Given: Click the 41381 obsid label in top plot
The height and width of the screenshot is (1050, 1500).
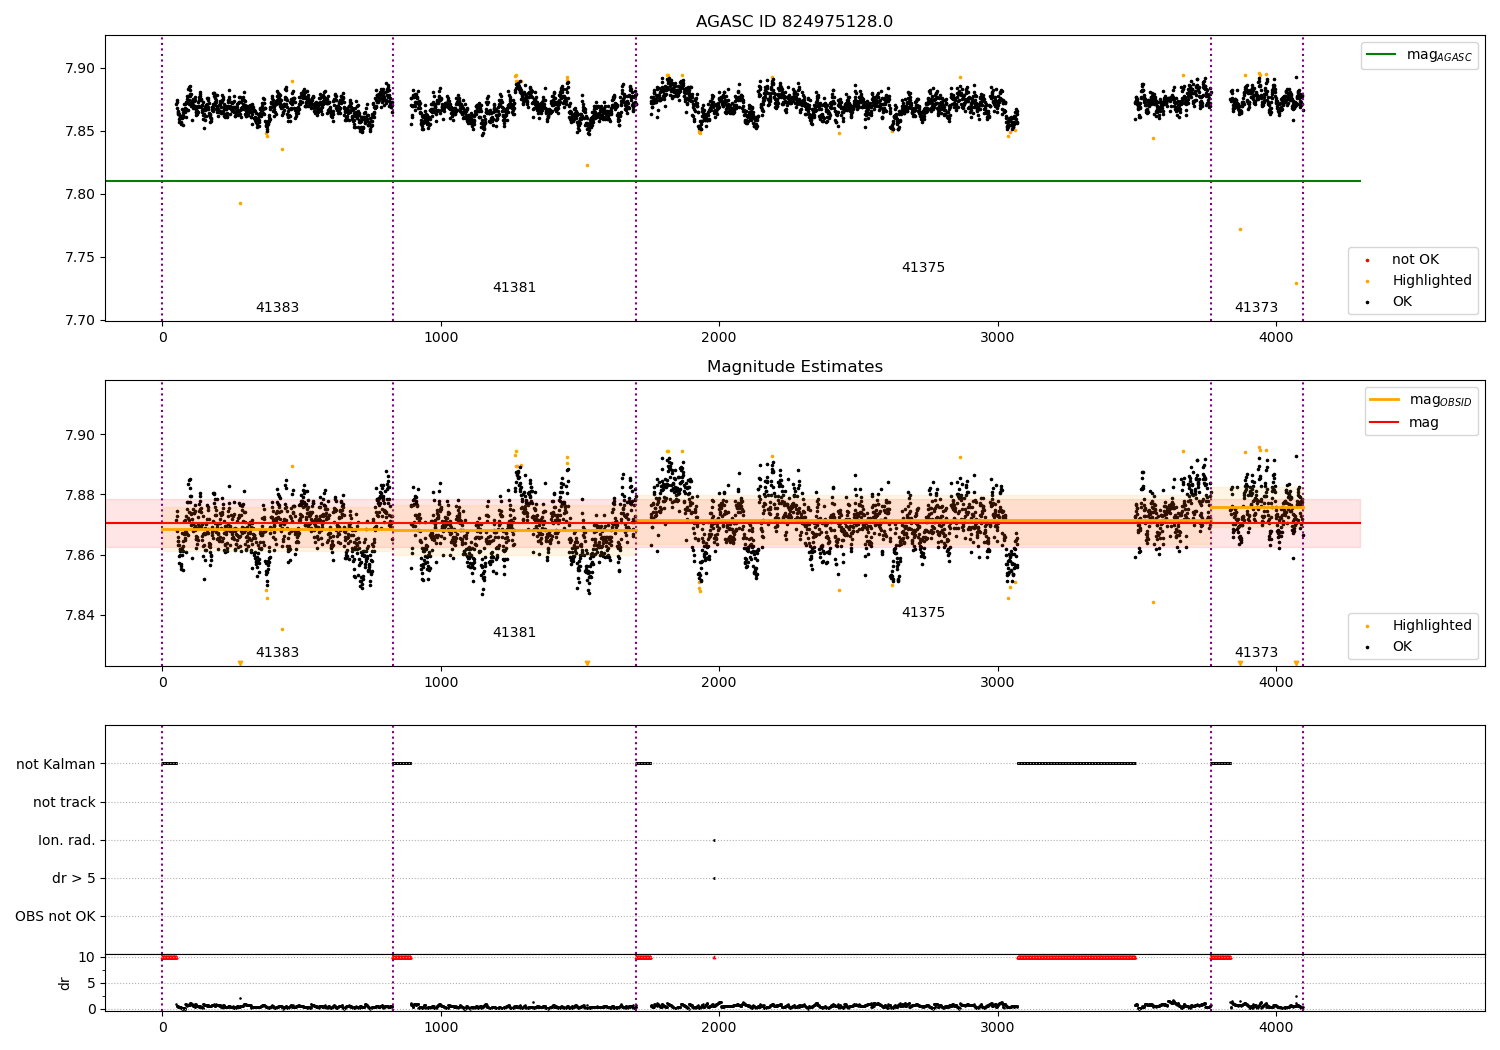Looking at the screenshot, I should 514,288.
